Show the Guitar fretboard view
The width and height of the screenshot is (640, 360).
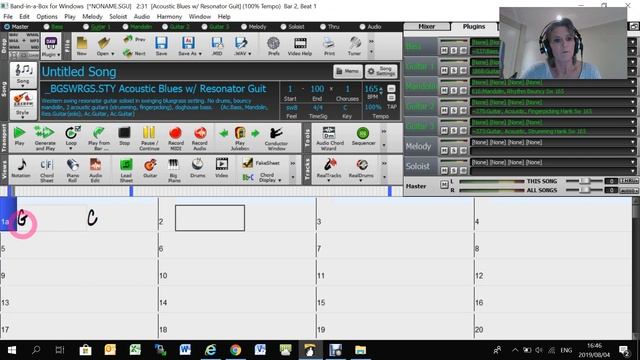(150, 169)
